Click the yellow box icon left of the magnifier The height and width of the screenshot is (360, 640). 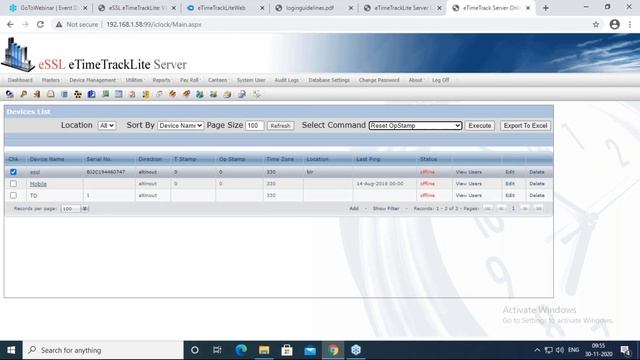[x=227, y=94]
